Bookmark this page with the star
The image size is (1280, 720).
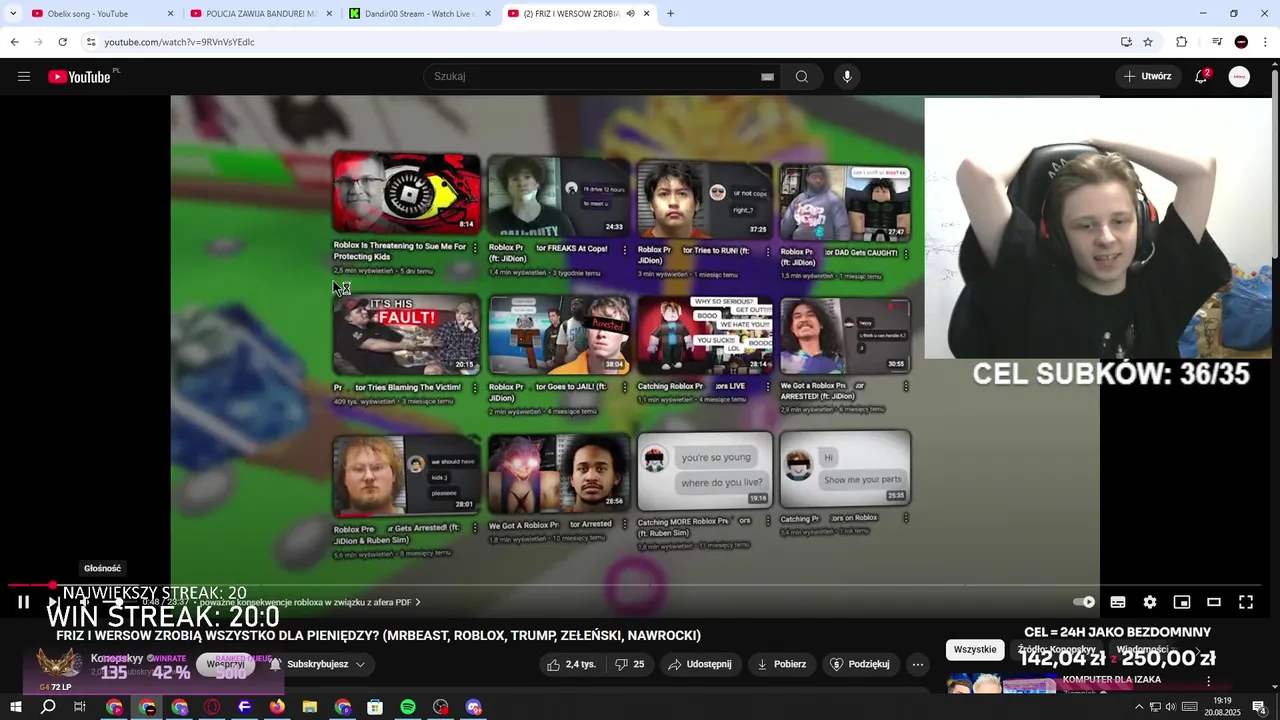click(x=1148, y=42)
